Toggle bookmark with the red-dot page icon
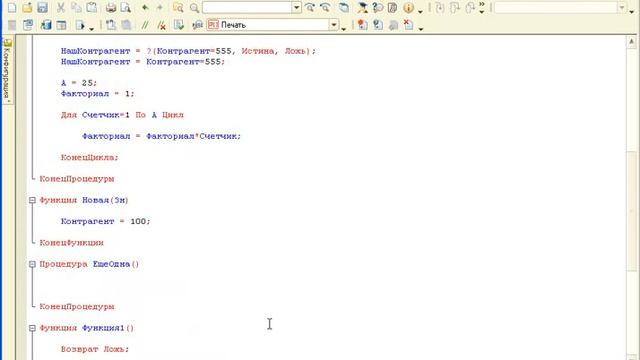The height and width of the screenshot is (360, 640). point(362,25)
